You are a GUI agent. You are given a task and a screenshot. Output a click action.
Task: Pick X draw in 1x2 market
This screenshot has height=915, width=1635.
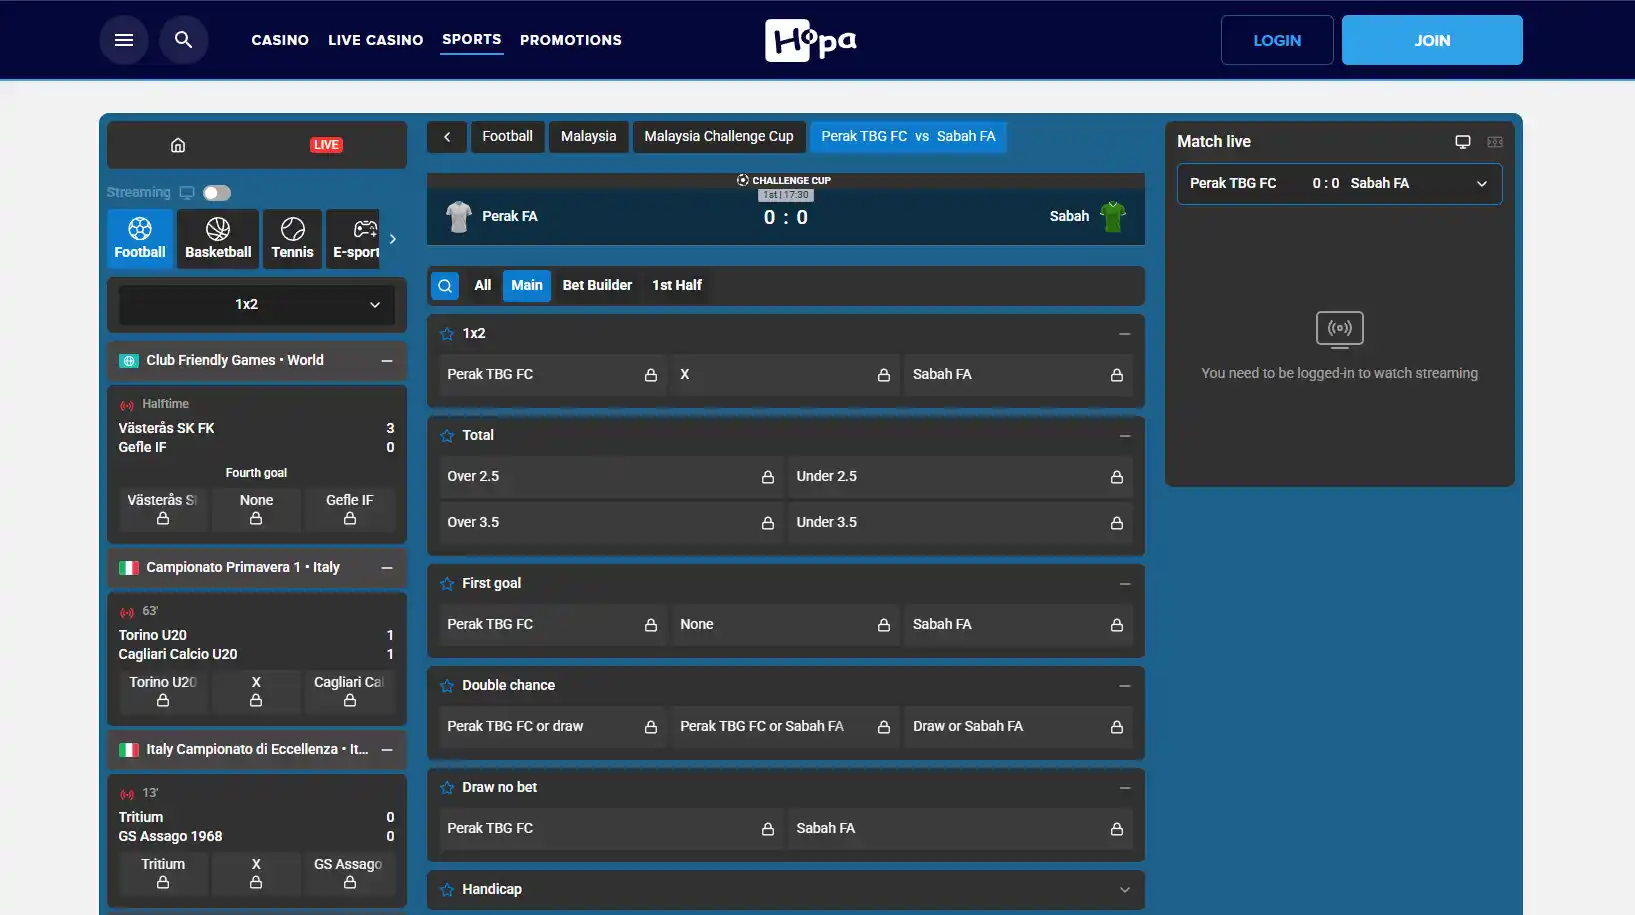[x=785, y=375]
